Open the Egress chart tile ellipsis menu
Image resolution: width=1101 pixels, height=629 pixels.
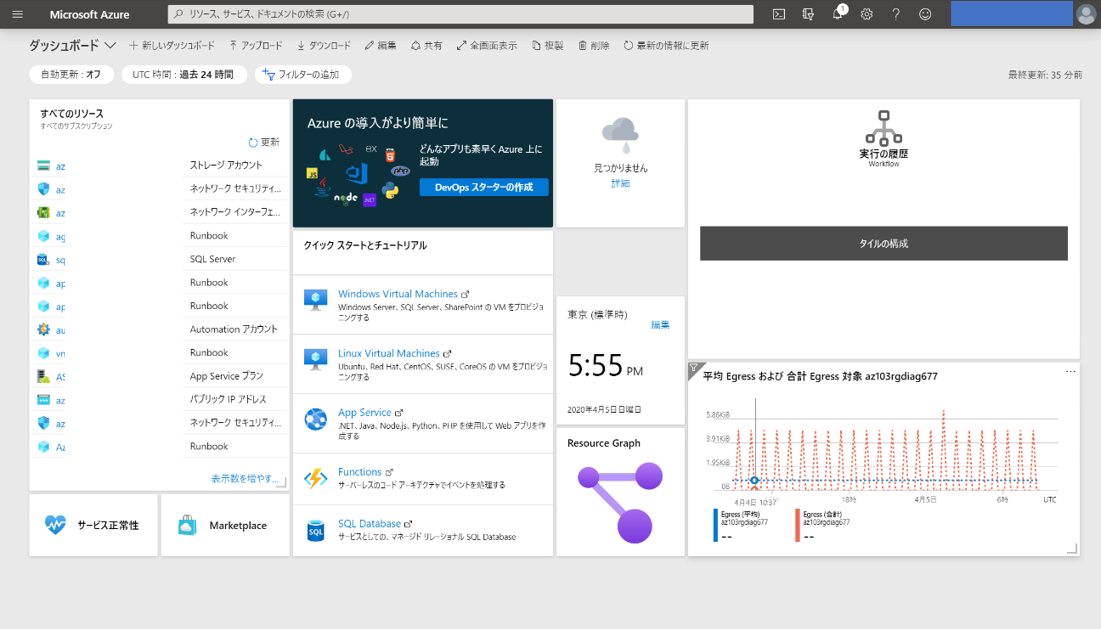point(1070,371)
